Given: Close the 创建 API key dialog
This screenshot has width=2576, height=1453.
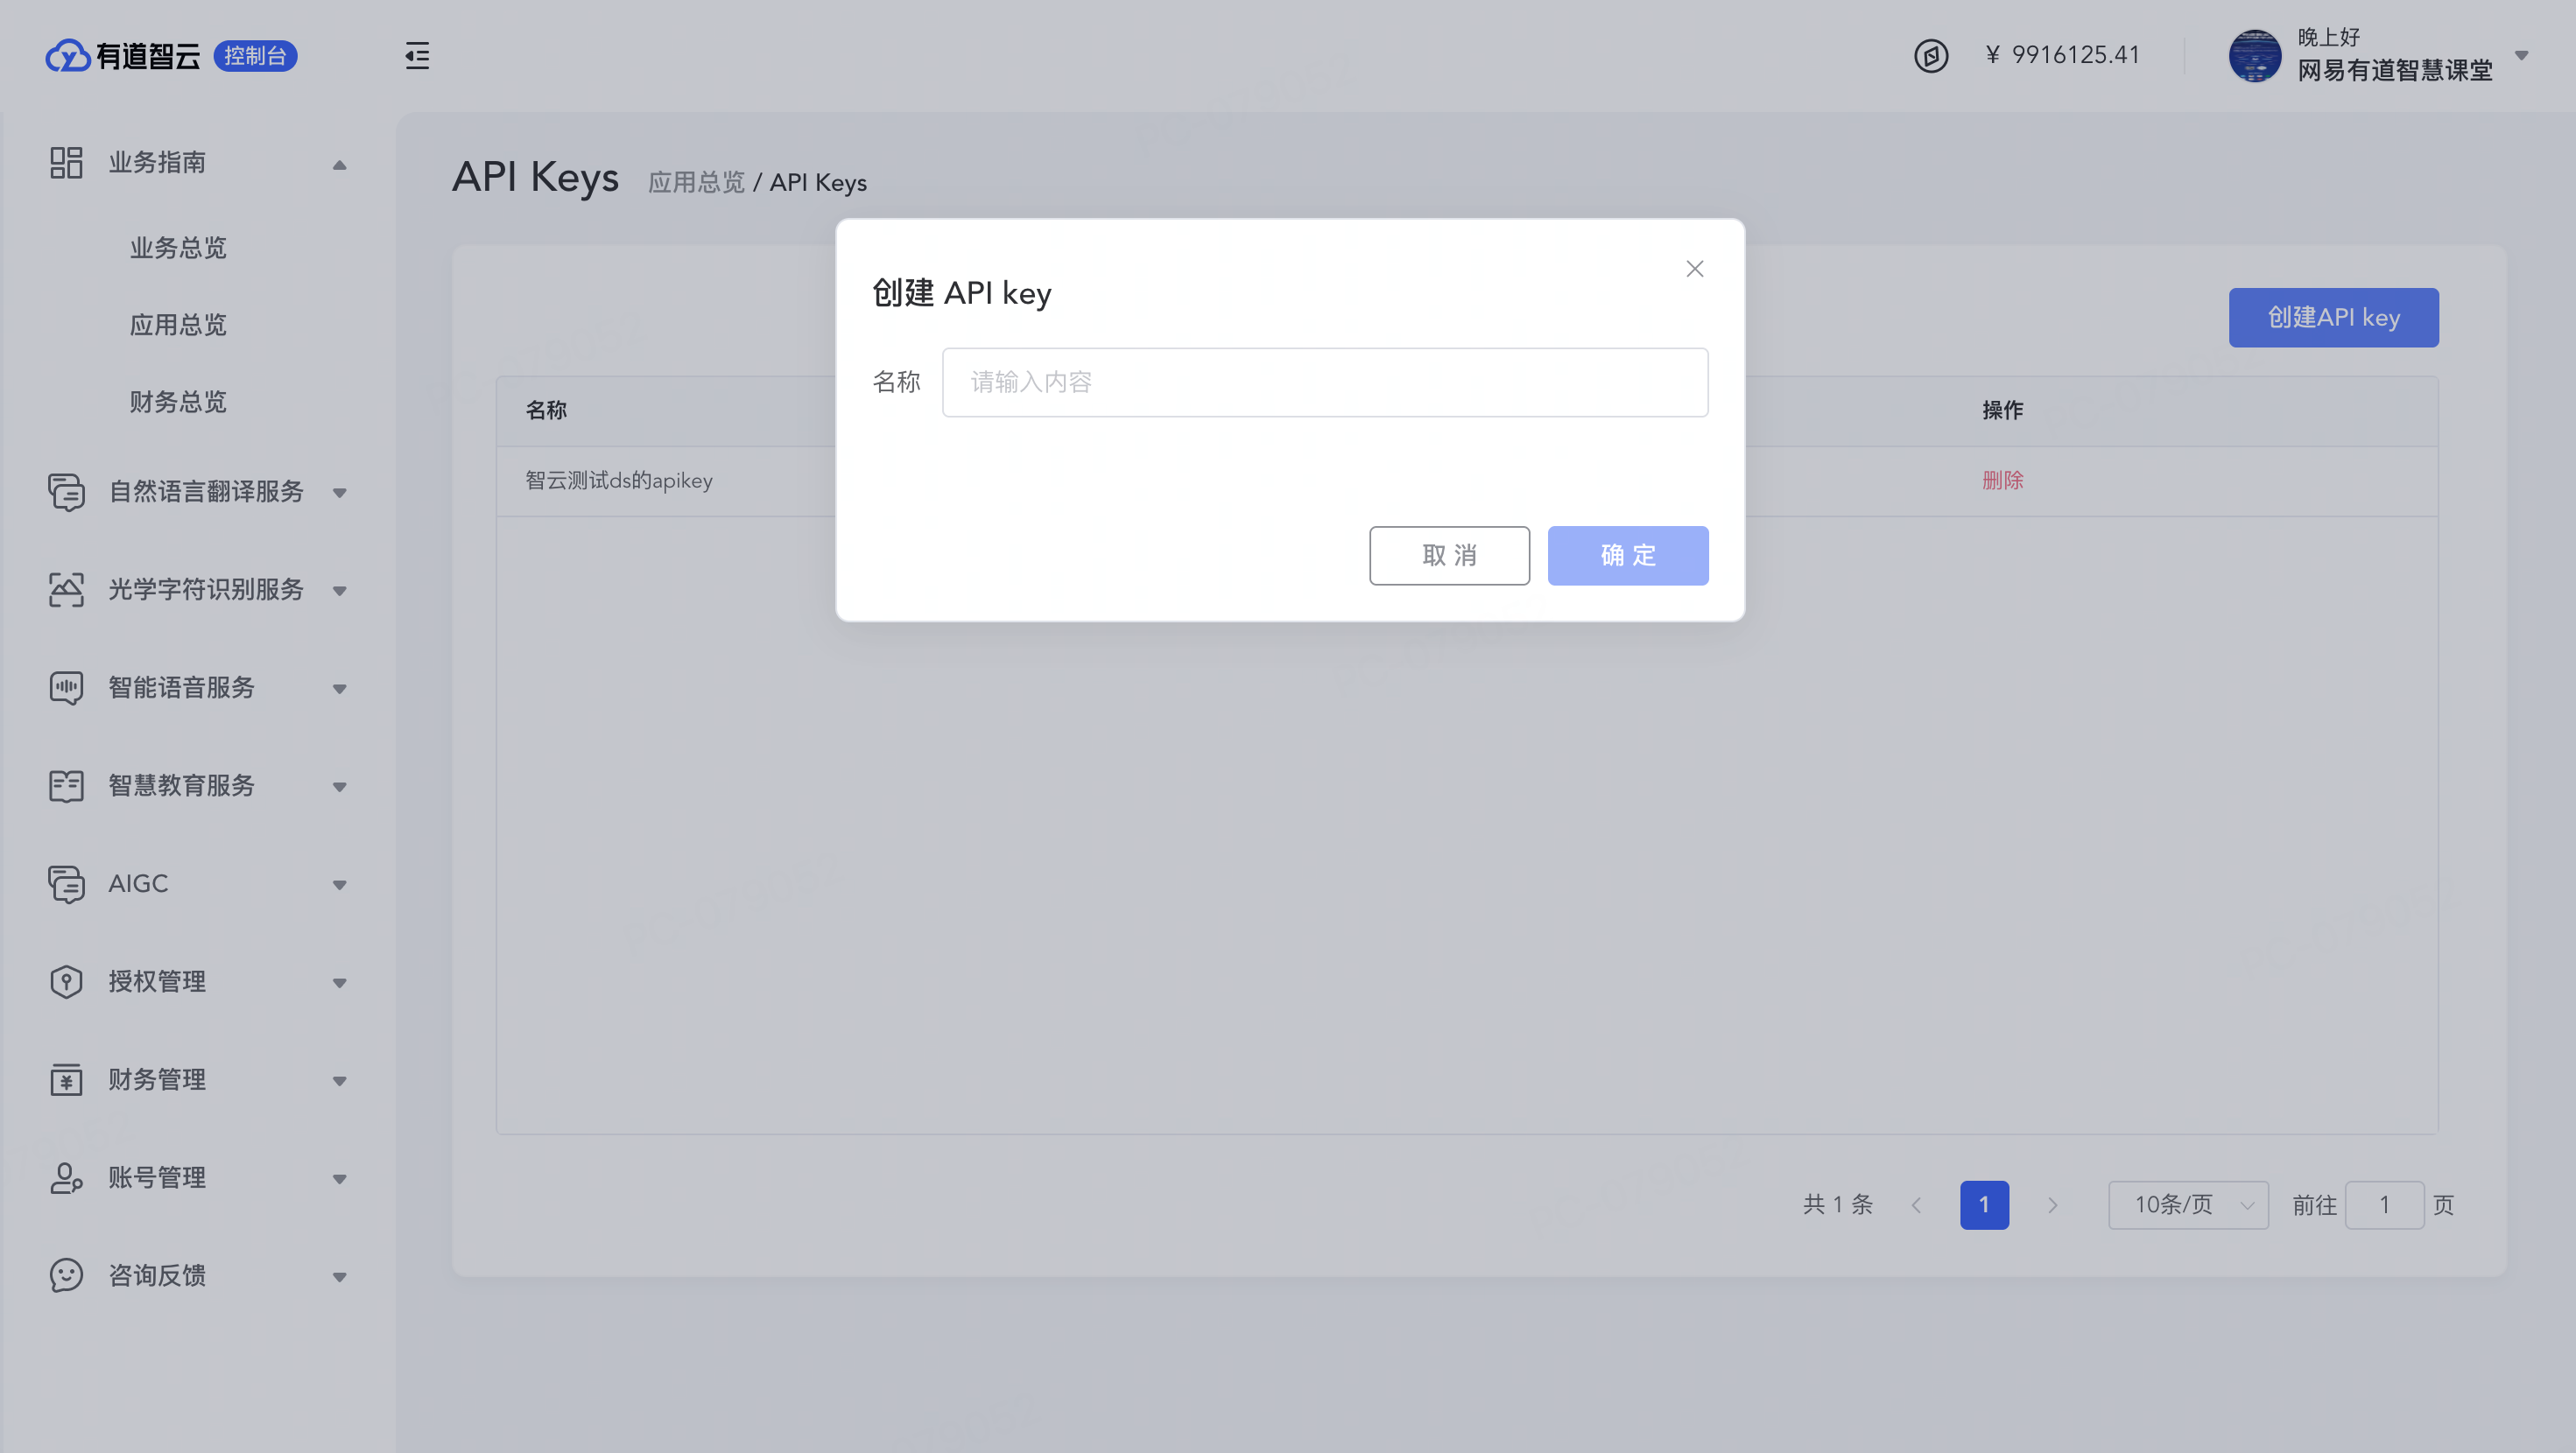Looking at the screenshot, I should coord(1694,269).
